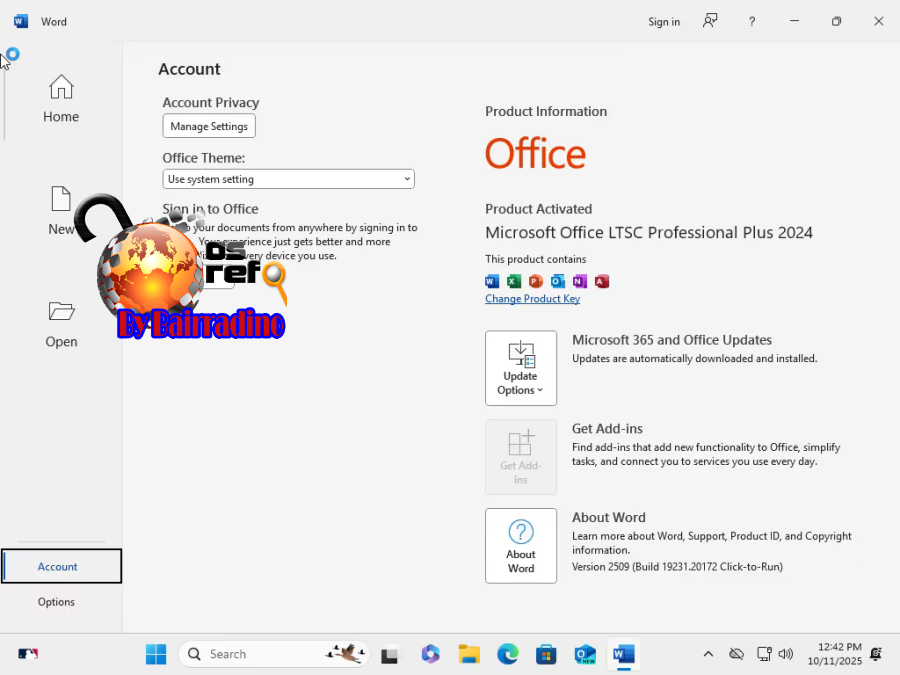Open the Open documents page
Image resolution: width=900 pixels, height=675 pixels.
tap(61, 324)
